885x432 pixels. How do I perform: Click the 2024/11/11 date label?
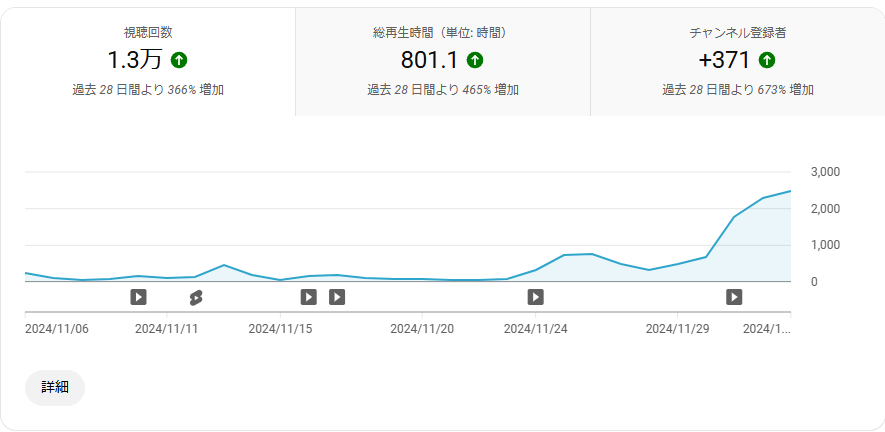coord(167,329)
